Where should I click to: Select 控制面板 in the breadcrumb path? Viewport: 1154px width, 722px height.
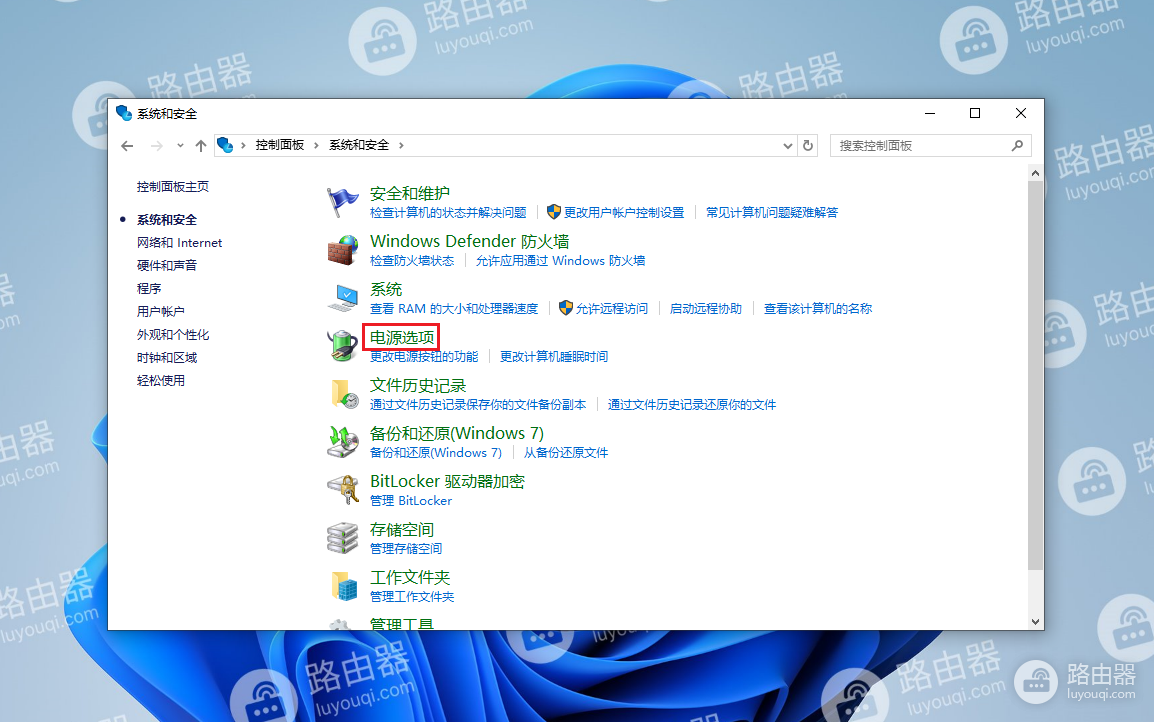point(280,145)
